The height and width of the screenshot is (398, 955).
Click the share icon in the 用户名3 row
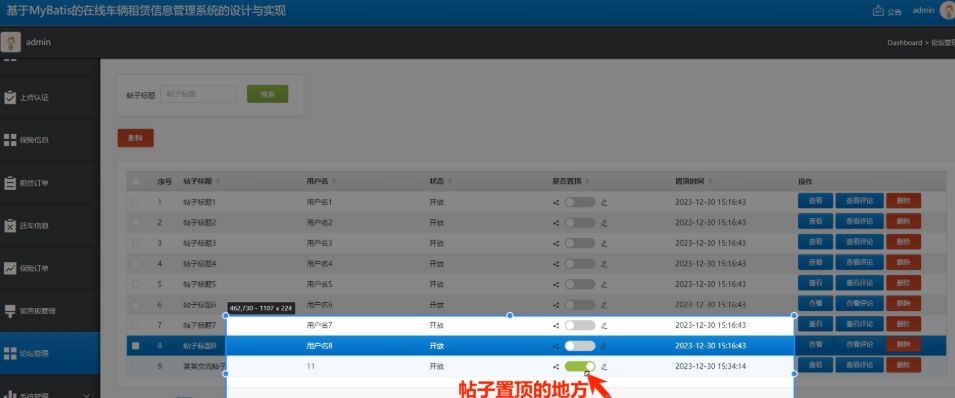tap(556, 243)
